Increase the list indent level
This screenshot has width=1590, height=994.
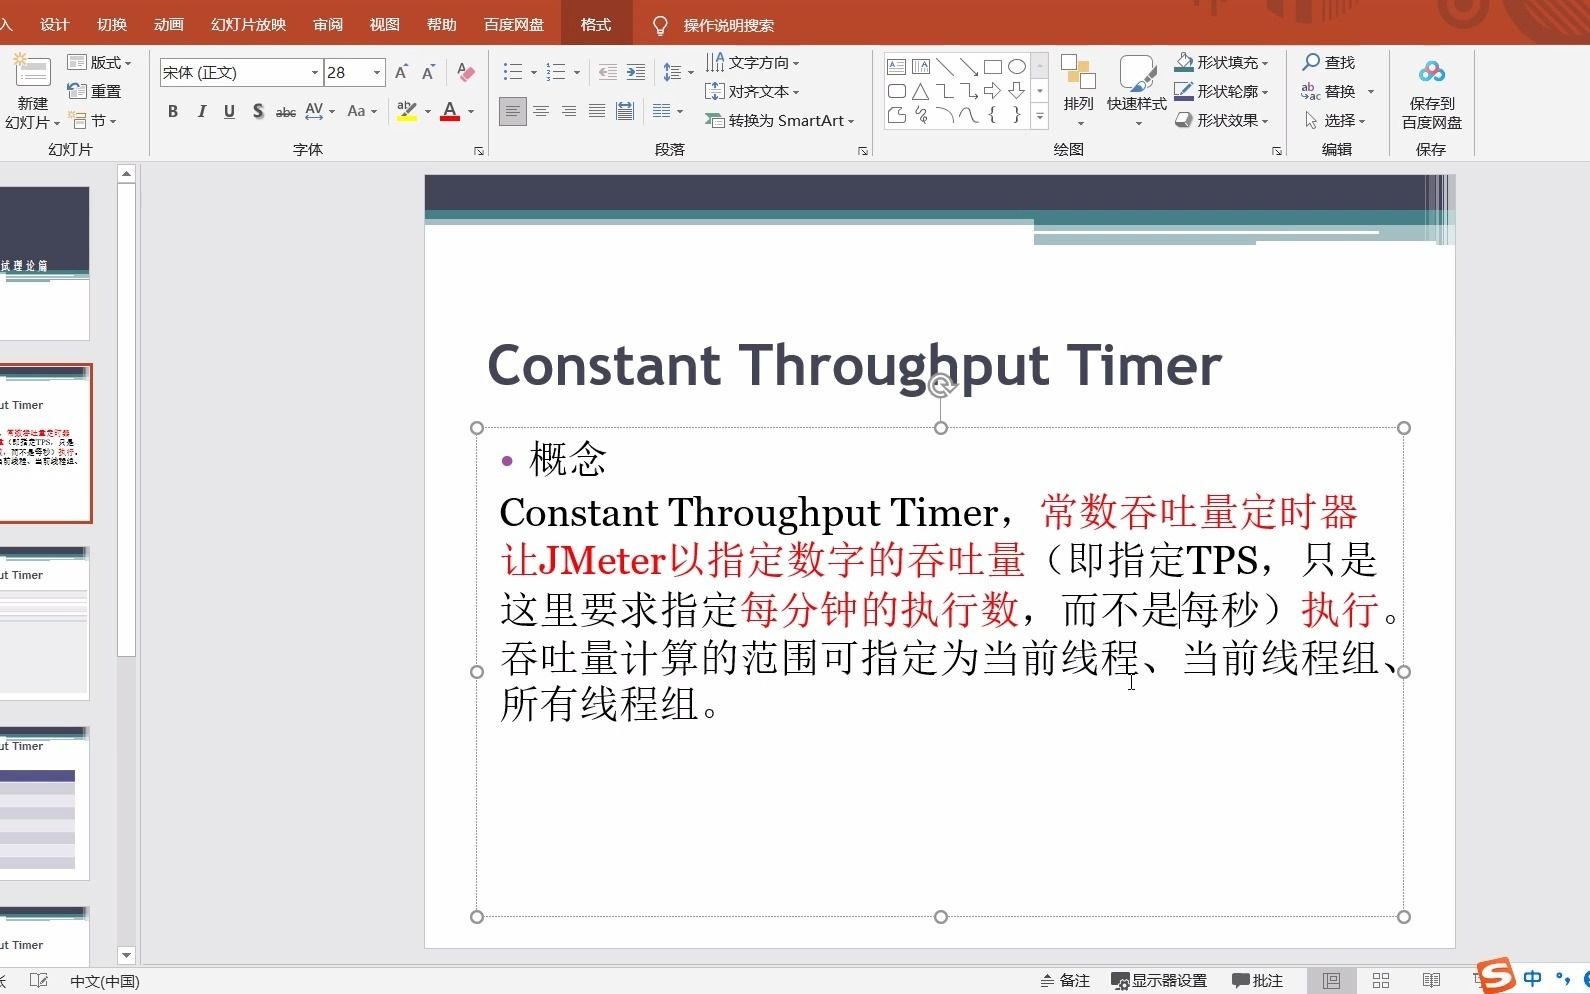(x=635, y=72)
